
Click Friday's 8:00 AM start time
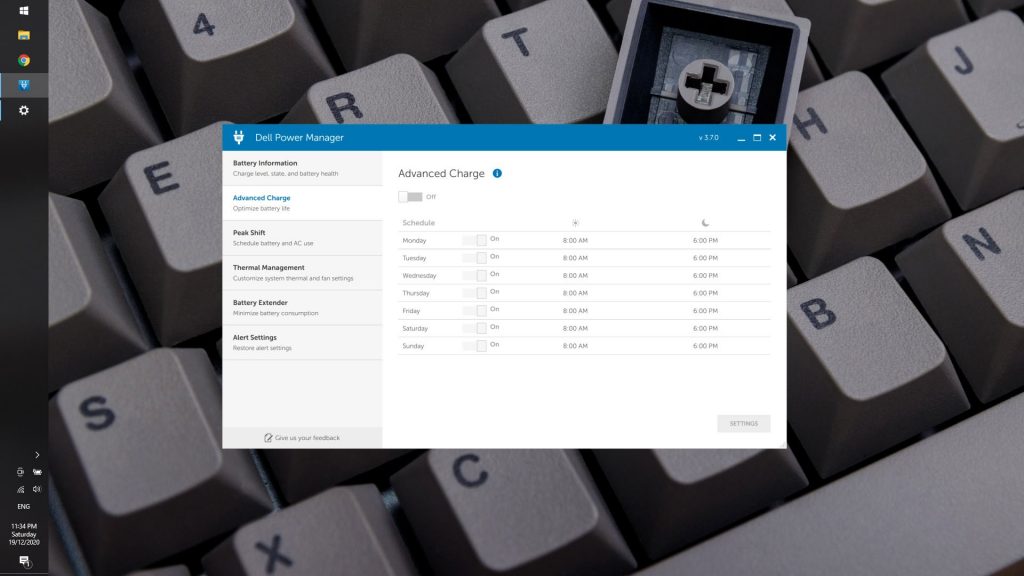[575, 311]
